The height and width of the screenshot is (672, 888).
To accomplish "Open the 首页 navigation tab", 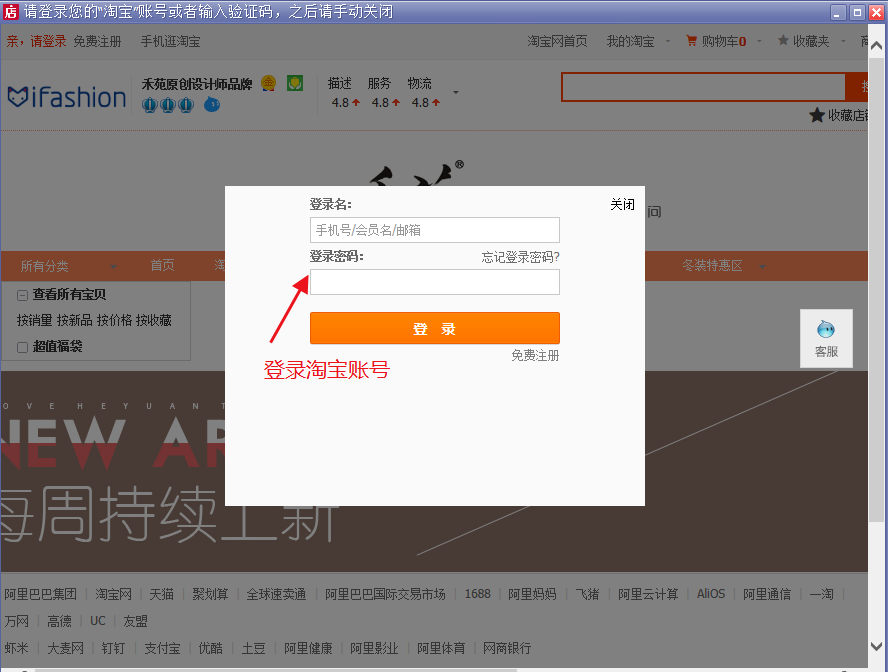I will click(x=162, y=266).
